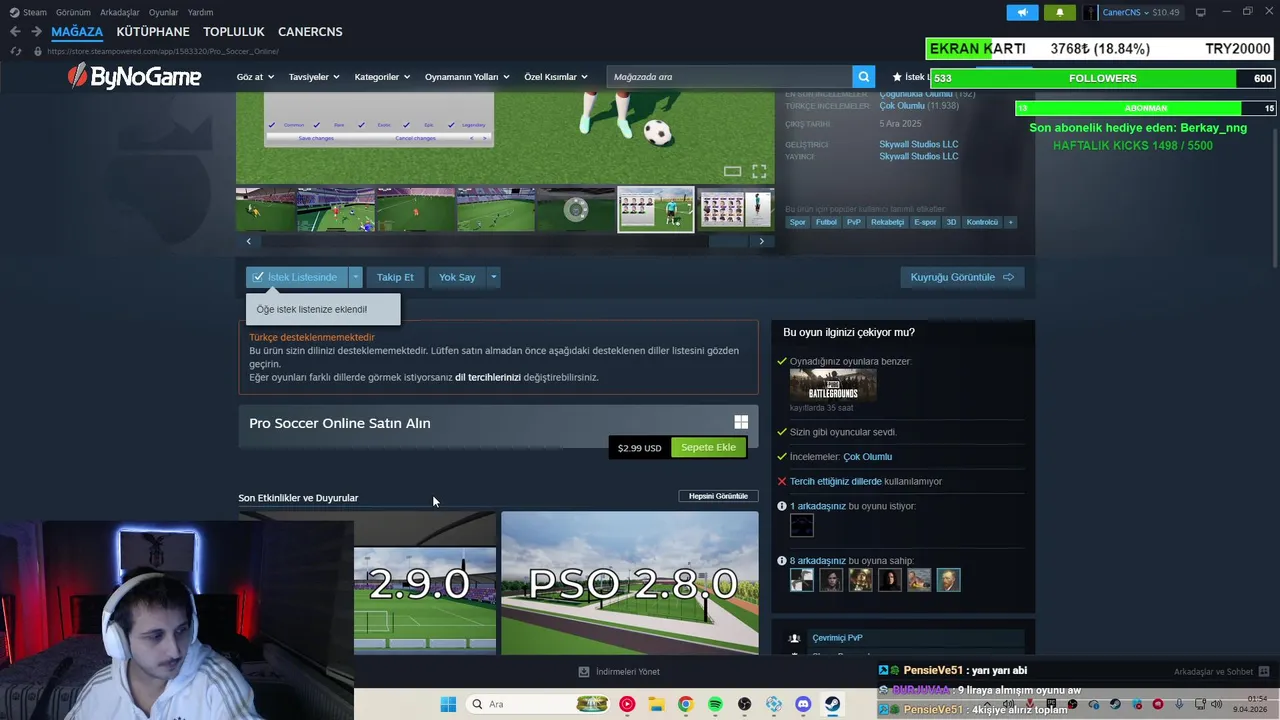The height and width of the screenshot is (720, 1280).
Task: Expand the Özel Kısımlar menu
Action: click(556, 77)
